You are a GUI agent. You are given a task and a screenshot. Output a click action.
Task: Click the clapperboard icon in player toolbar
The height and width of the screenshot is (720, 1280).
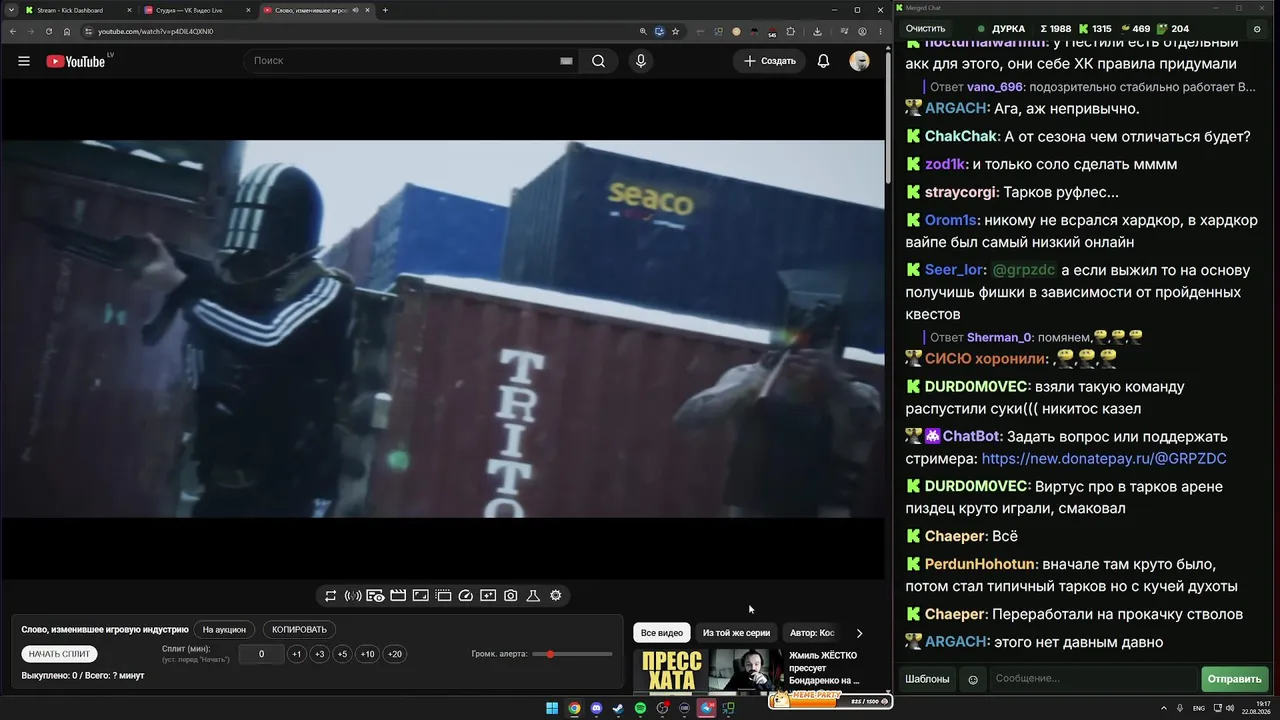pyautogui.click(x=398, y=596)
